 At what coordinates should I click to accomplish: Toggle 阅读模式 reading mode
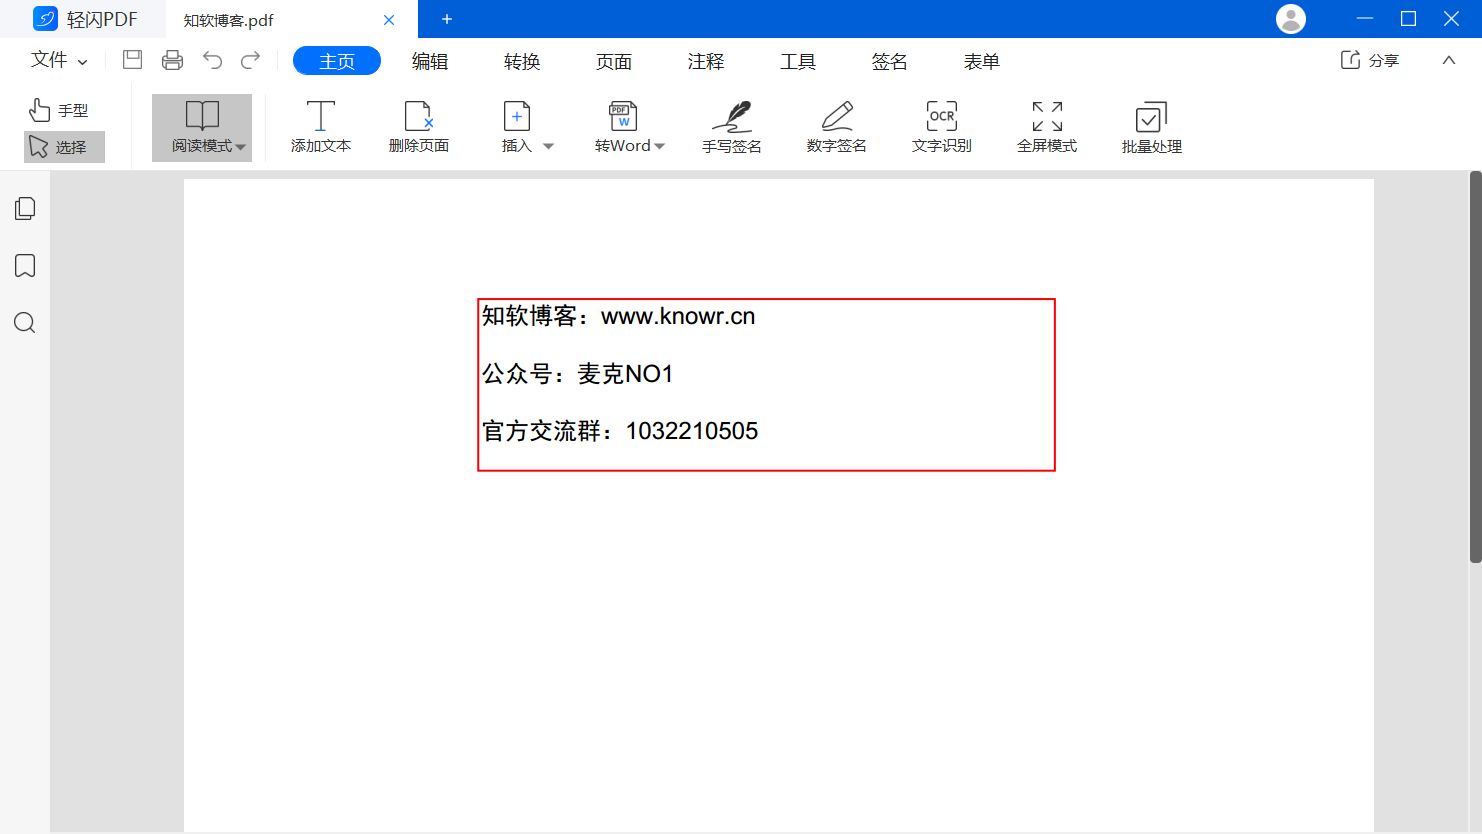pyautogui.click(x=202, y=127)
